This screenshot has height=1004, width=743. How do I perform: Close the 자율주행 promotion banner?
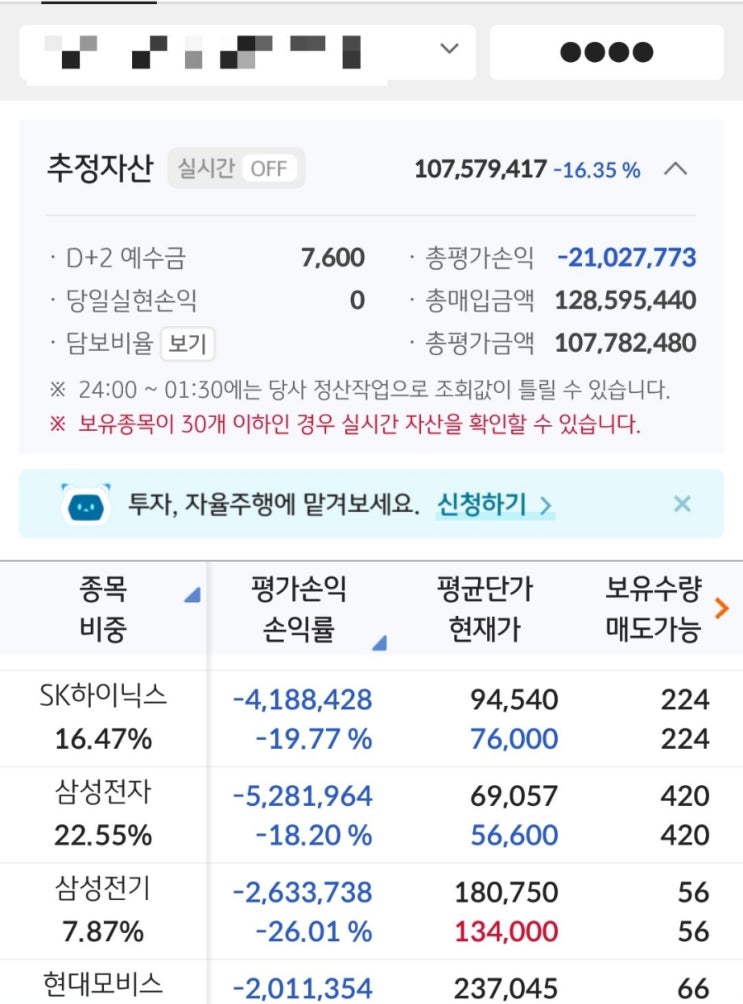tap(682, 504)
